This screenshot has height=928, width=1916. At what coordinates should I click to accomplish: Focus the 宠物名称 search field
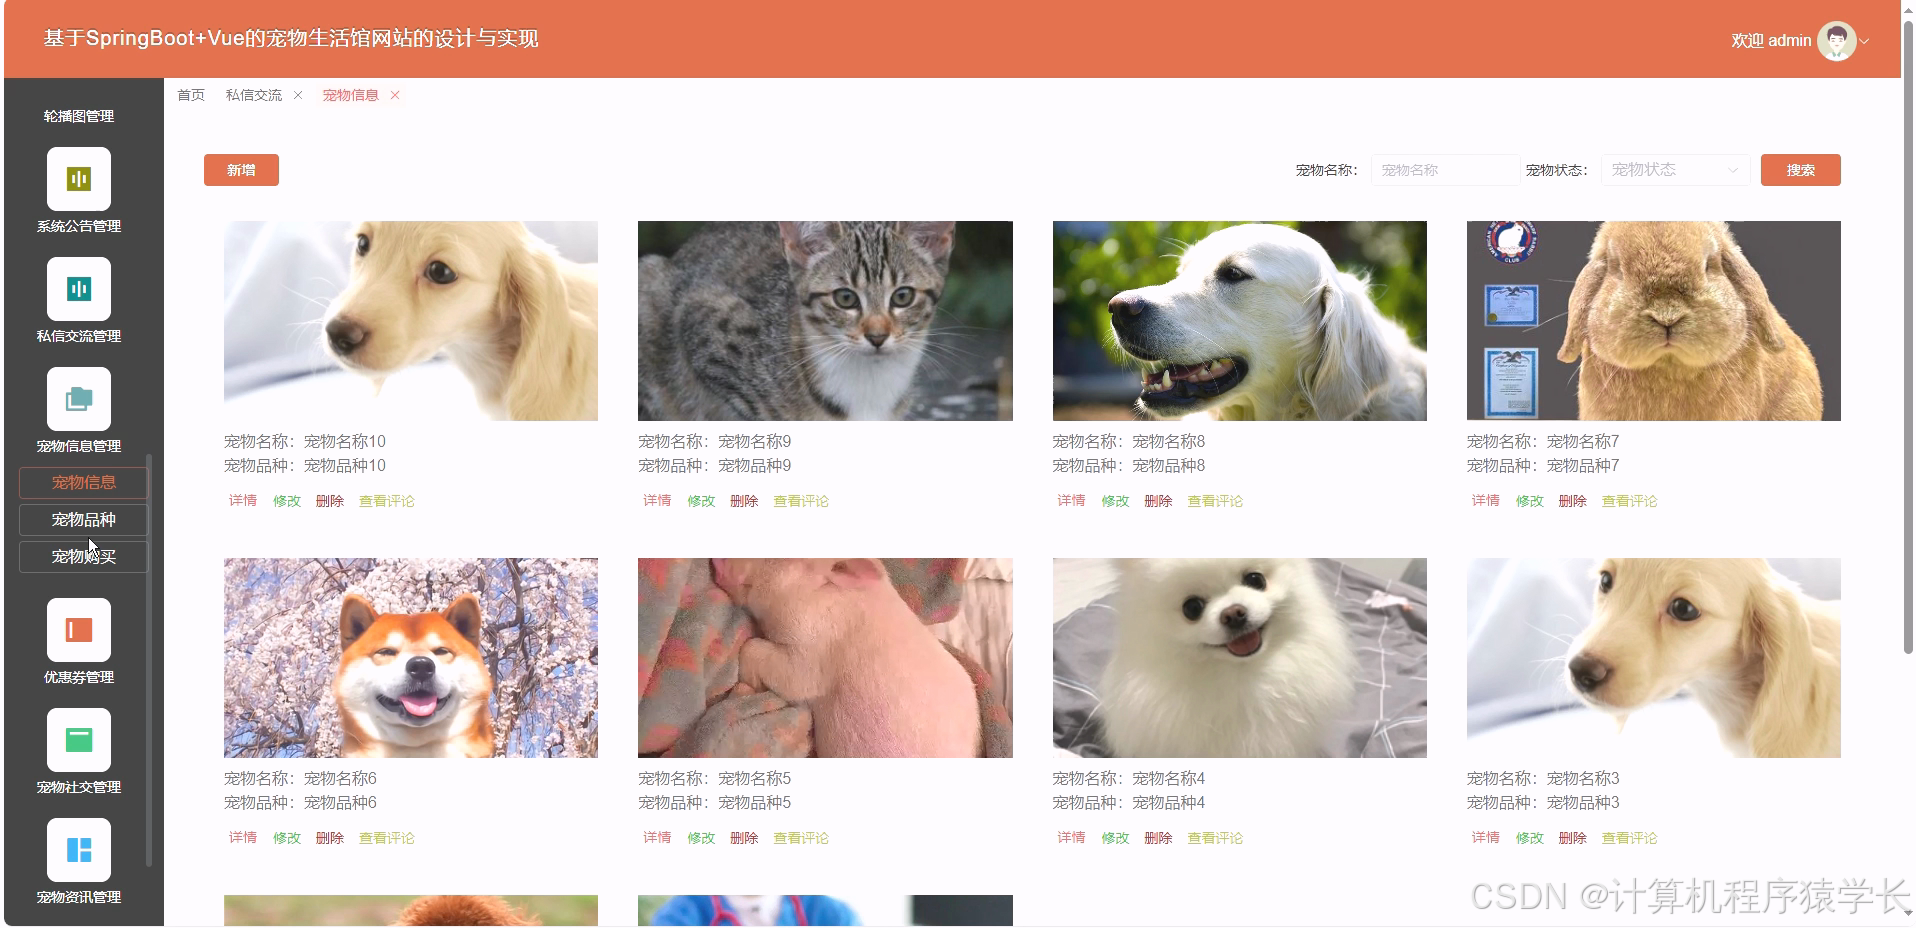coord(1445,170)
